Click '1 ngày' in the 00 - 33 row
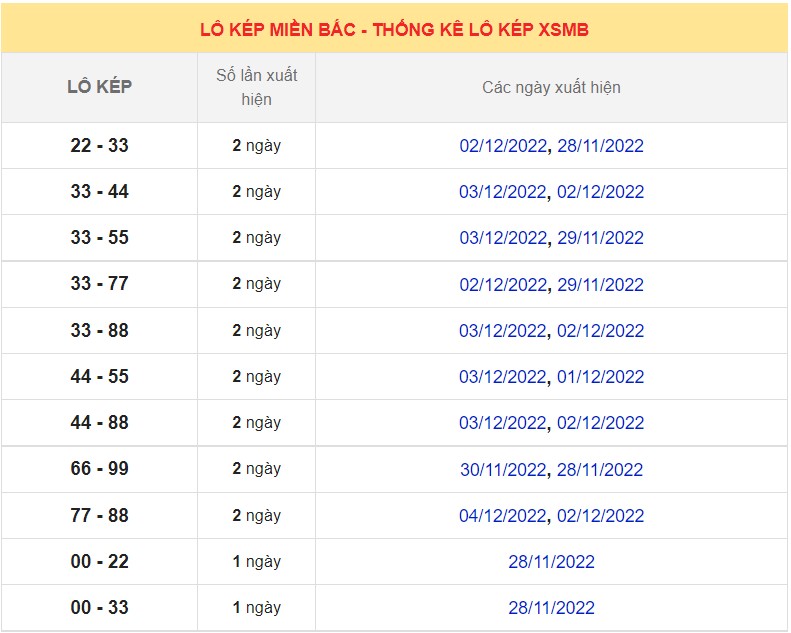Viewport: 791px width, 633px height. tap(256, 607)
